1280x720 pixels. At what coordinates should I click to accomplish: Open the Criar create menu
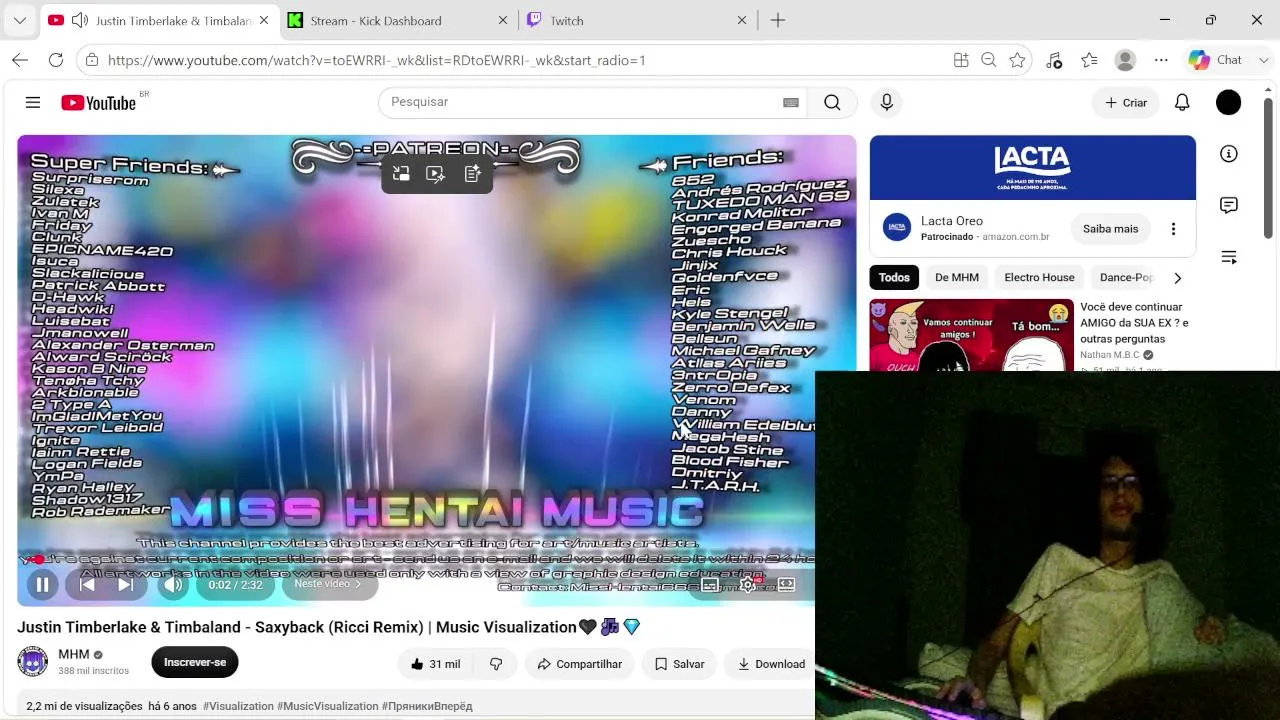[1126, 102]
